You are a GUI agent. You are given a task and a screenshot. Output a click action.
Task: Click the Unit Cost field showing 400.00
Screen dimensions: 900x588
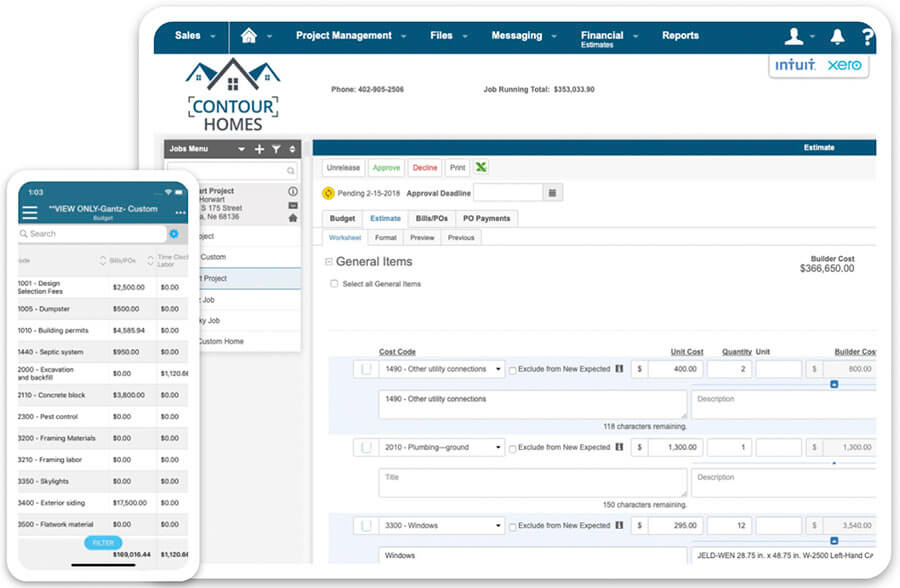(x=674, y=369)
